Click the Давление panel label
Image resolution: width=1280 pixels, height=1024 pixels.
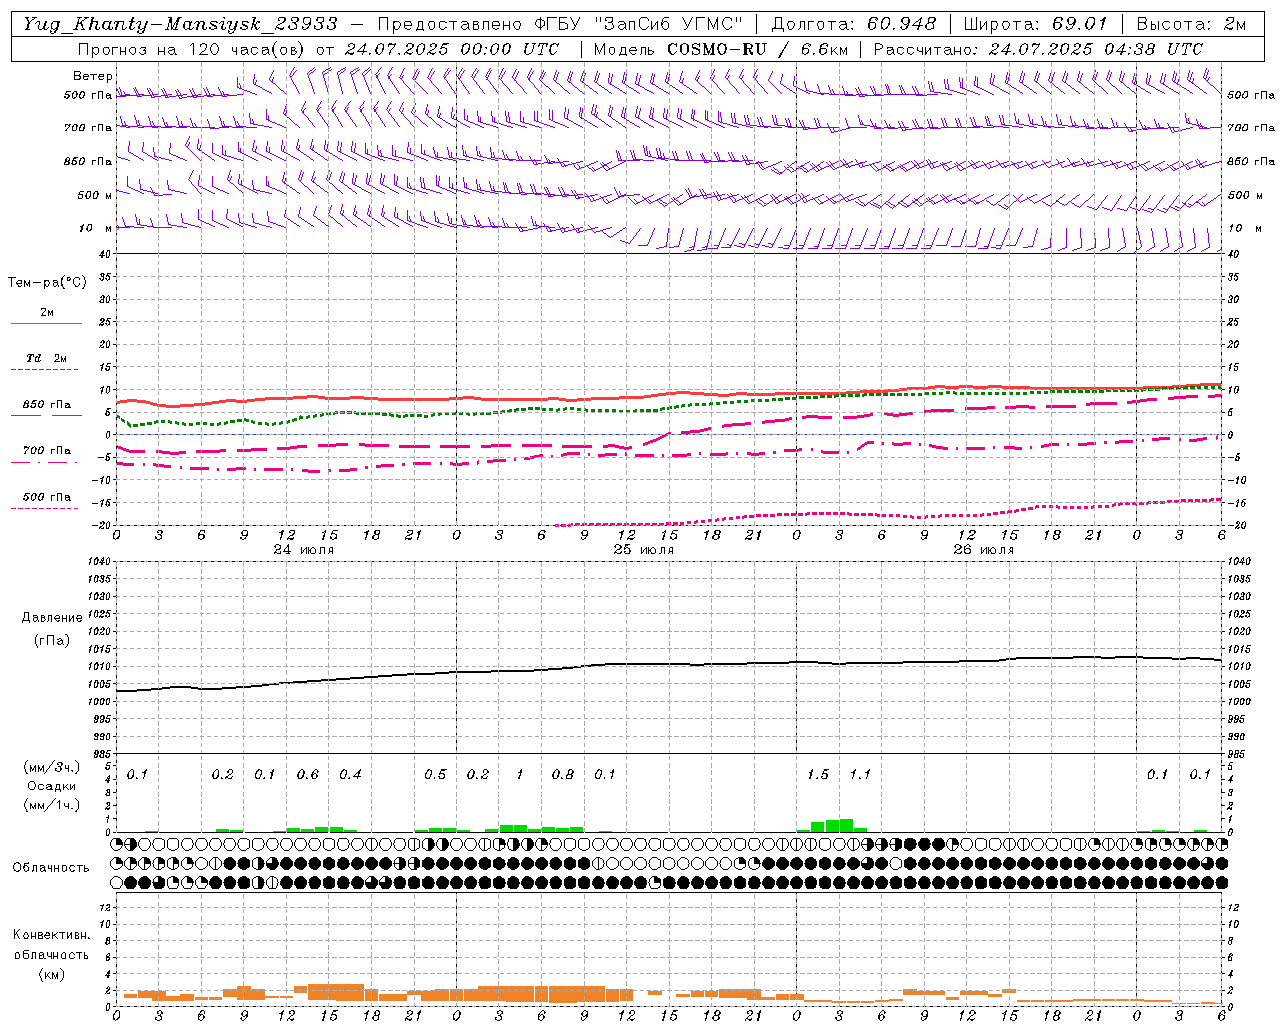pos(52,618)
